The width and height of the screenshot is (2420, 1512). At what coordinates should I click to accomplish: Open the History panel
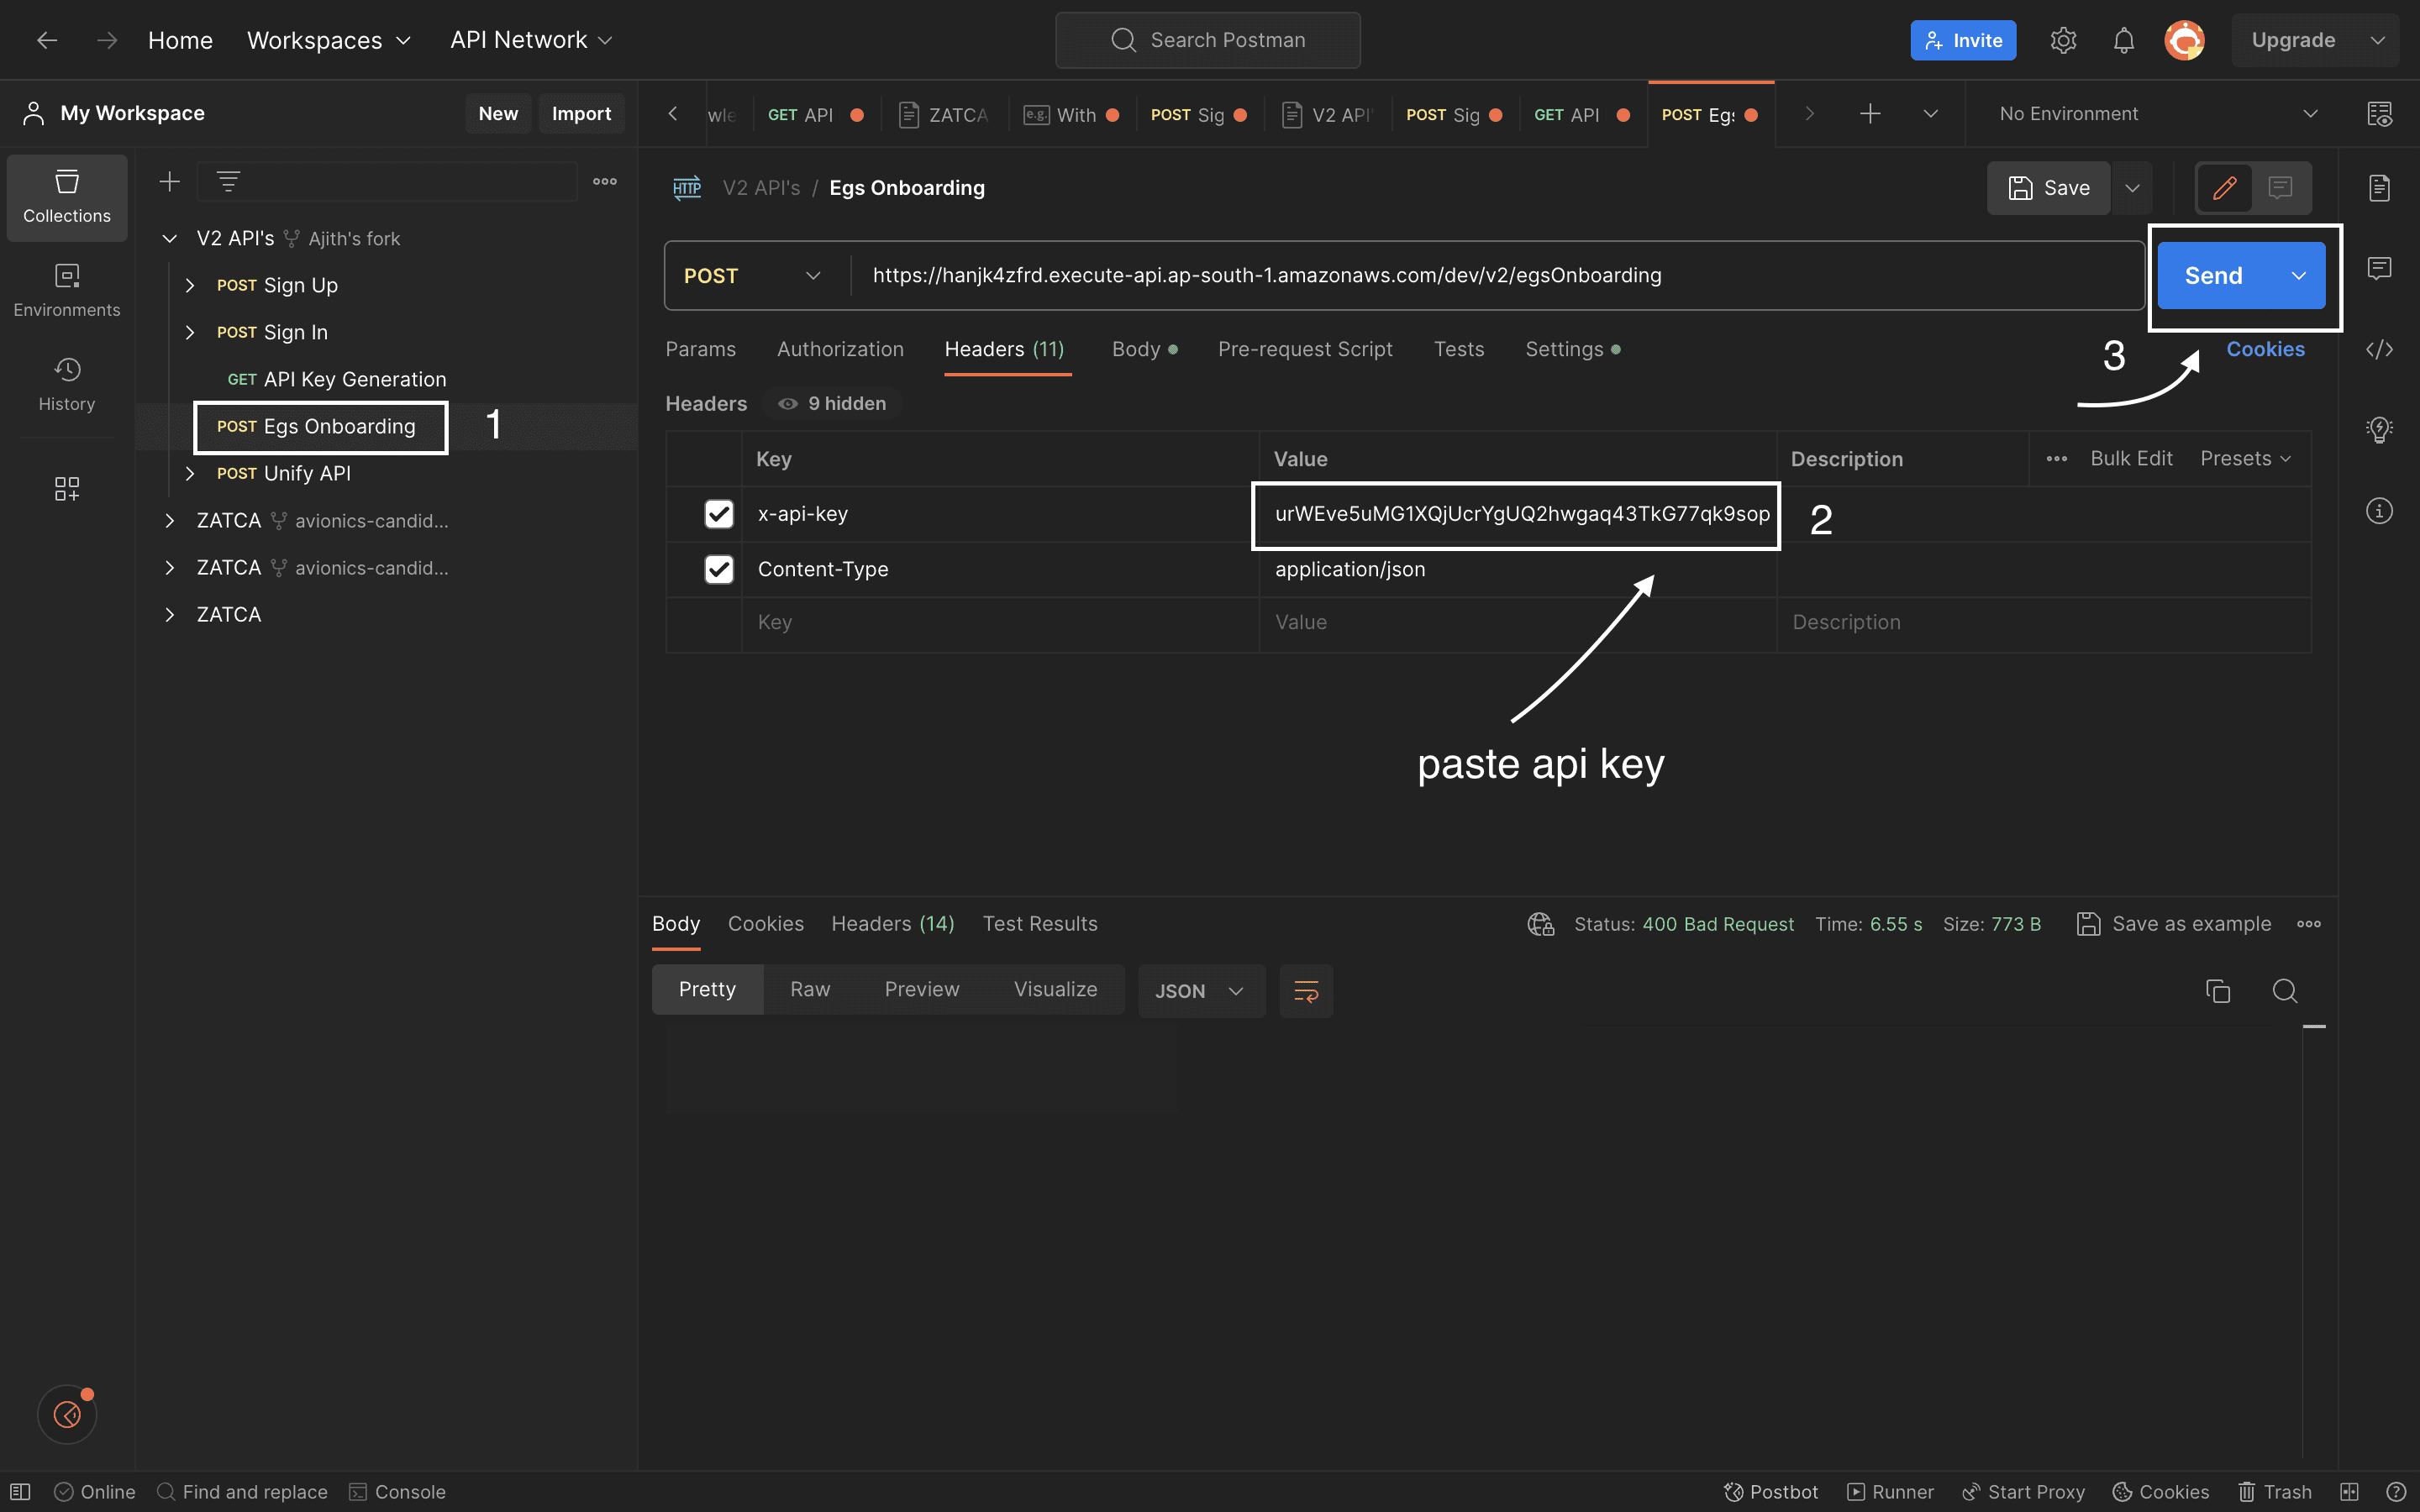[x=66, y=383]
